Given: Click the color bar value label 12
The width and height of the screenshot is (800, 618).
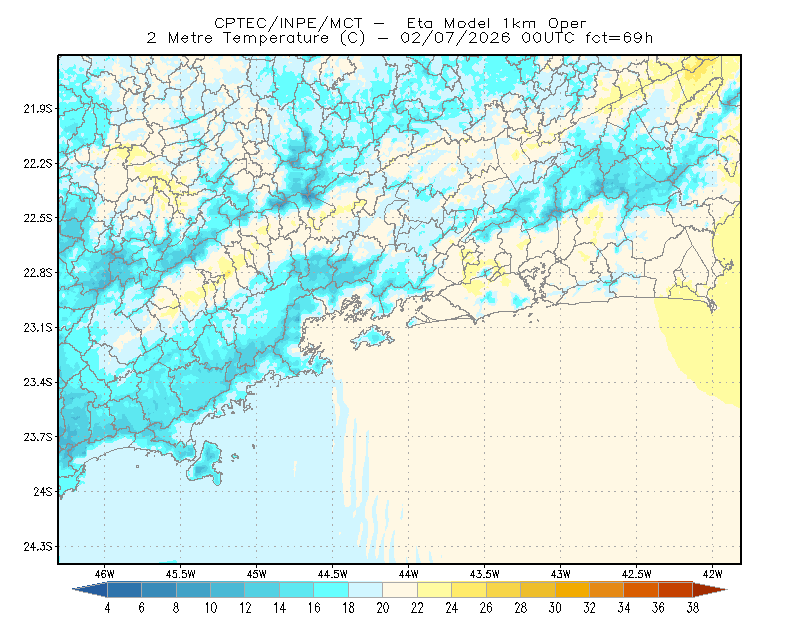Looking at the screenshot, I should (245, 608).
